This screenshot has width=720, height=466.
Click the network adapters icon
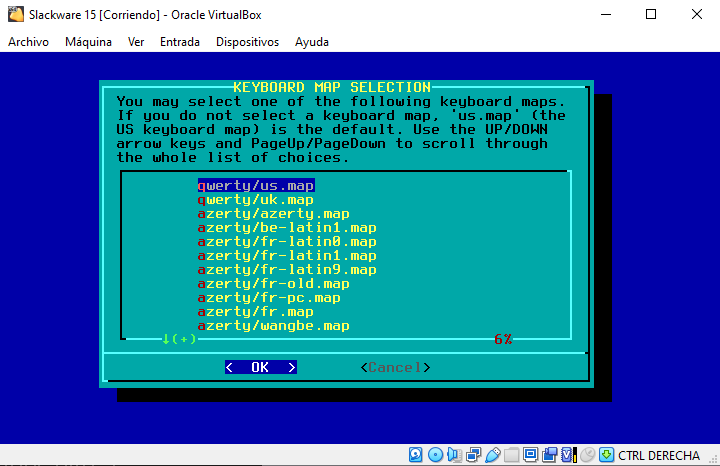(473, 455)
